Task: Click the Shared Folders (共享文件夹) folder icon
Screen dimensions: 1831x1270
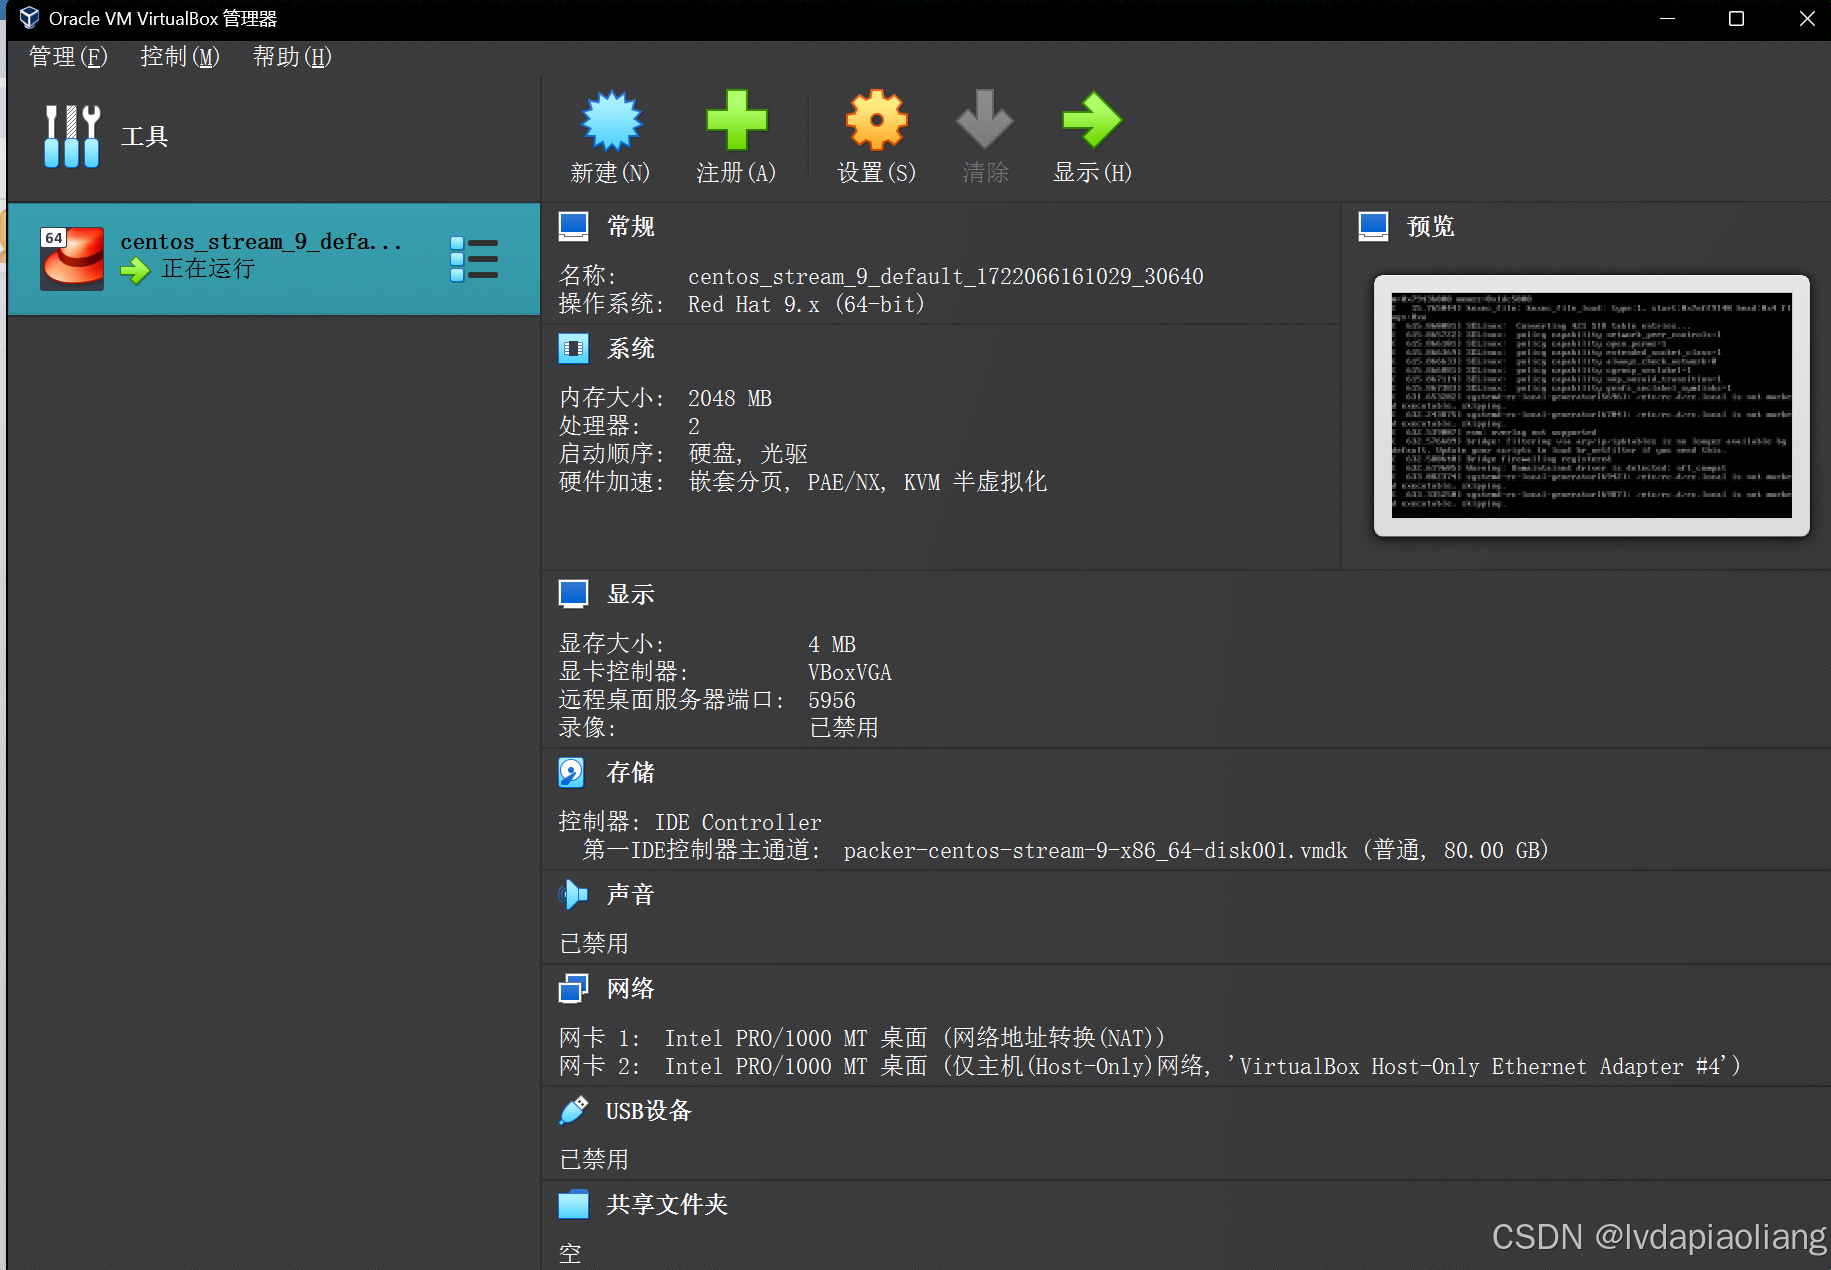Action: [573, 1204]
